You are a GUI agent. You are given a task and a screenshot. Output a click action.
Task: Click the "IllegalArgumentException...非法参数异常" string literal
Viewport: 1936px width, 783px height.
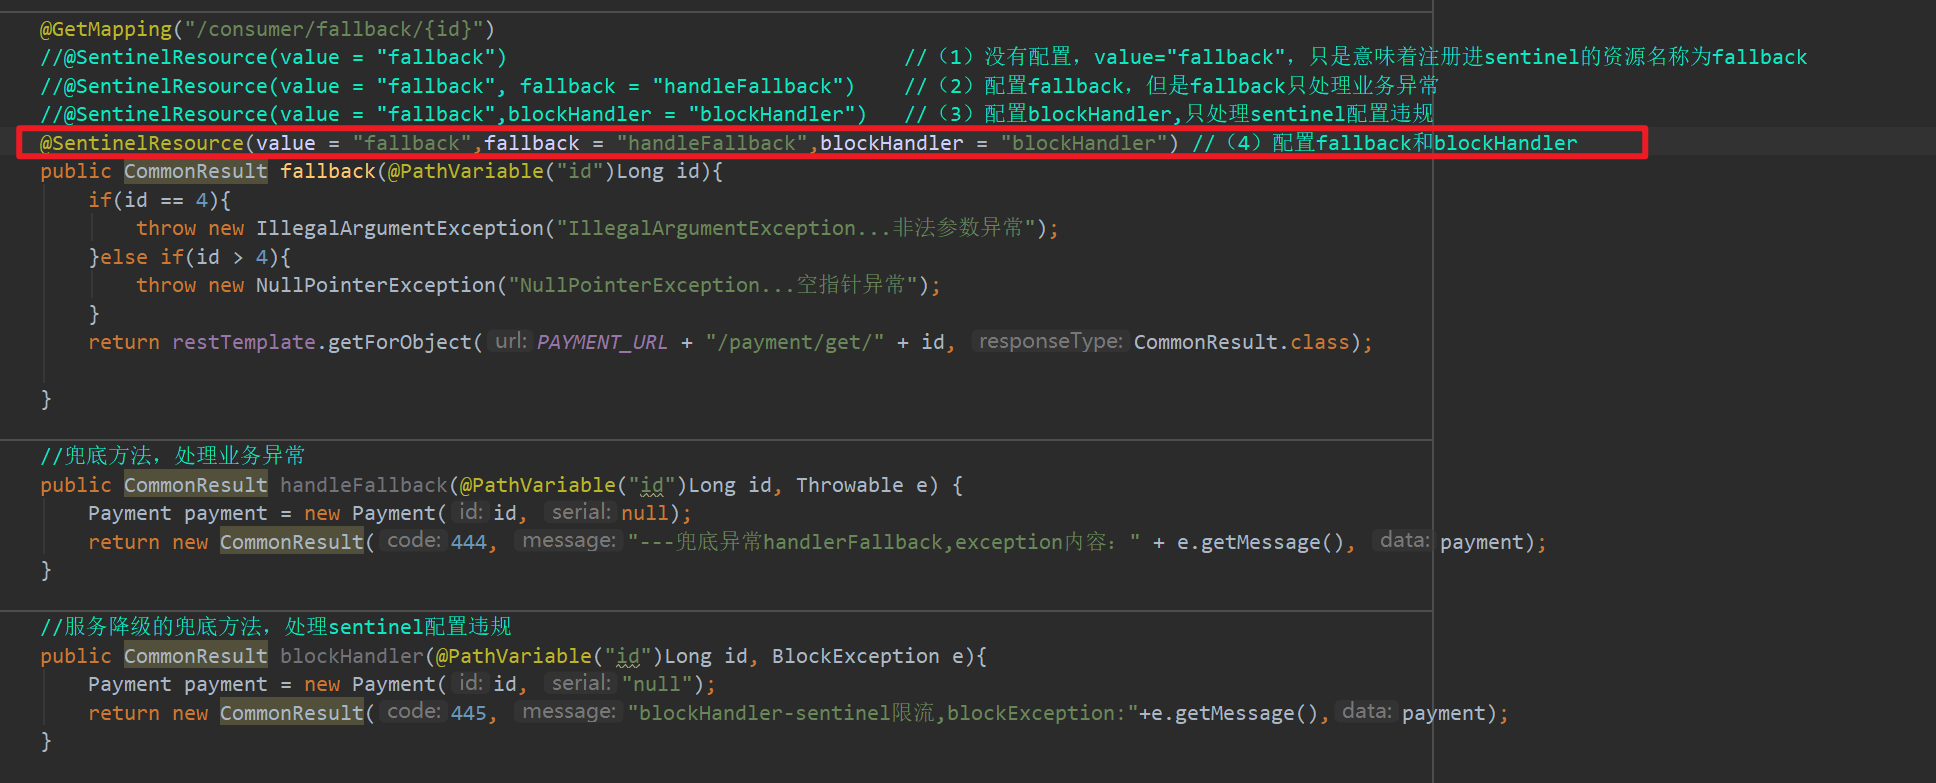796,228
